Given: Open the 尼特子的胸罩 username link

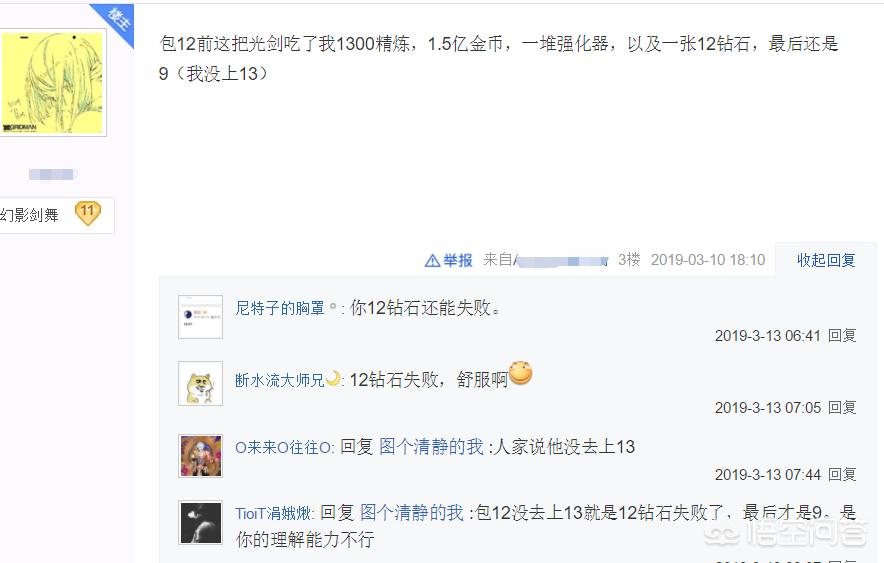Looking at the screenshot, I should 280,308.
